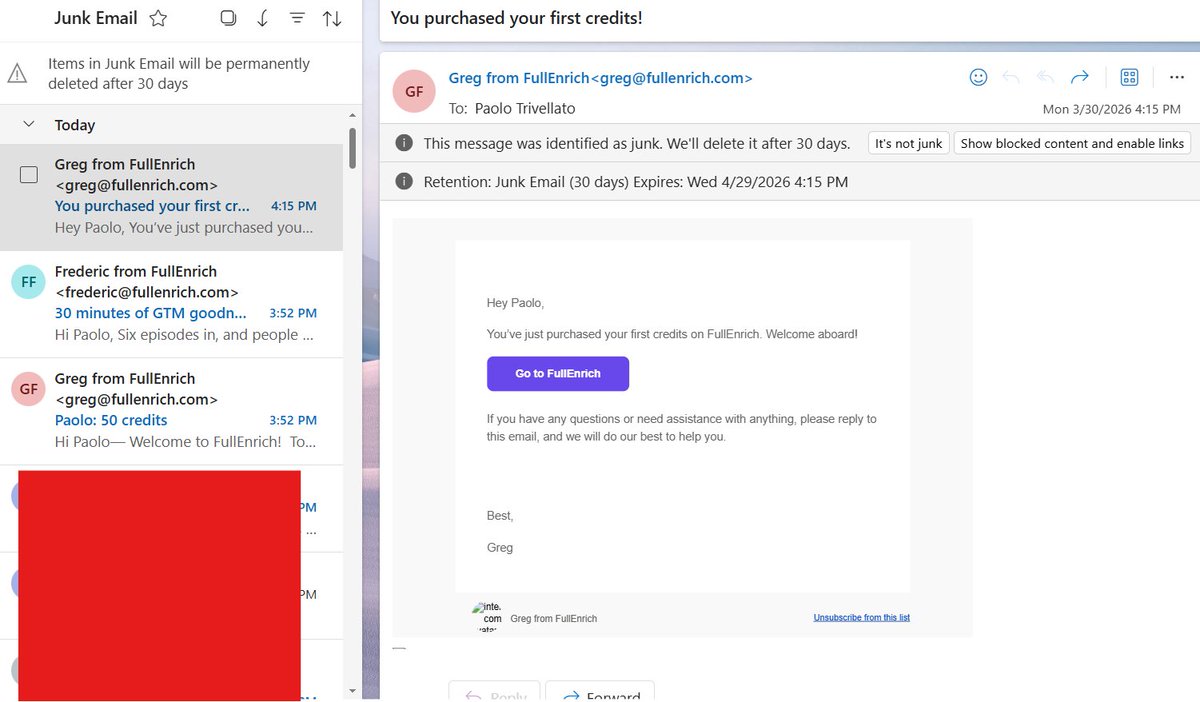Screen dimensions: 1200x702
Task: Click the info icon beside junk identification notice
Action: 403,143
